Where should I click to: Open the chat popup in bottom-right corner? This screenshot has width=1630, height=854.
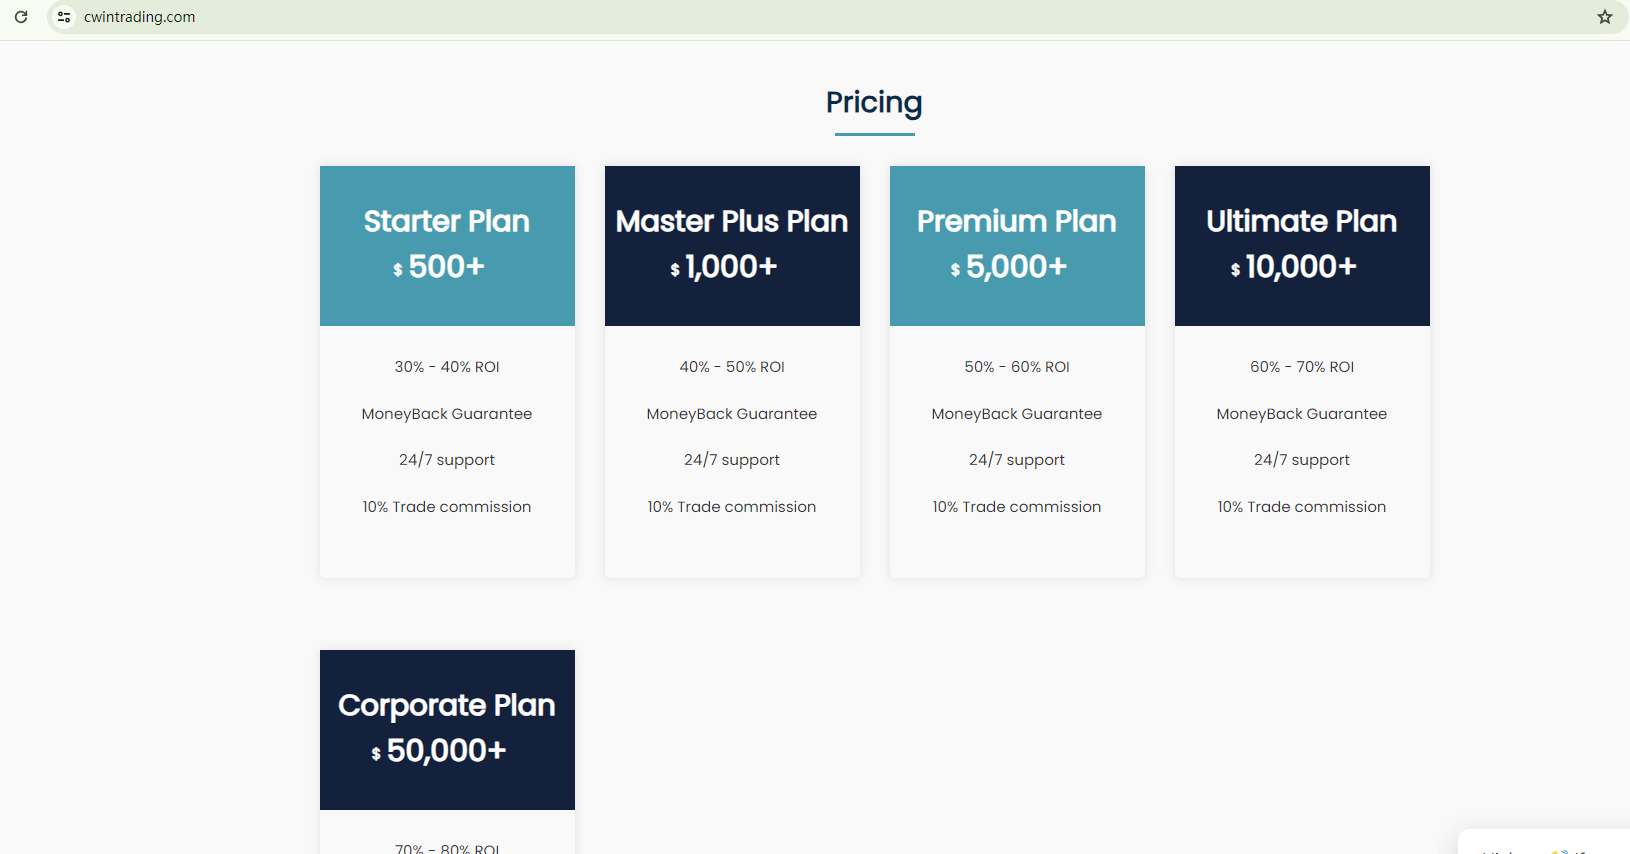click(1545, 843)
